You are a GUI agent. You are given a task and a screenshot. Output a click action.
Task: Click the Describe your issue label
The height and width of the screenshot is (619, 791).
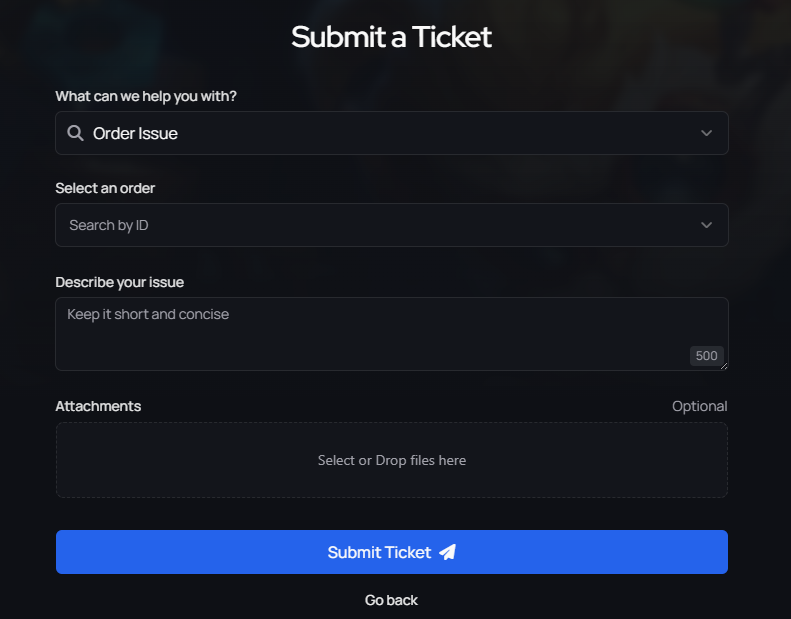pos(119,282)
